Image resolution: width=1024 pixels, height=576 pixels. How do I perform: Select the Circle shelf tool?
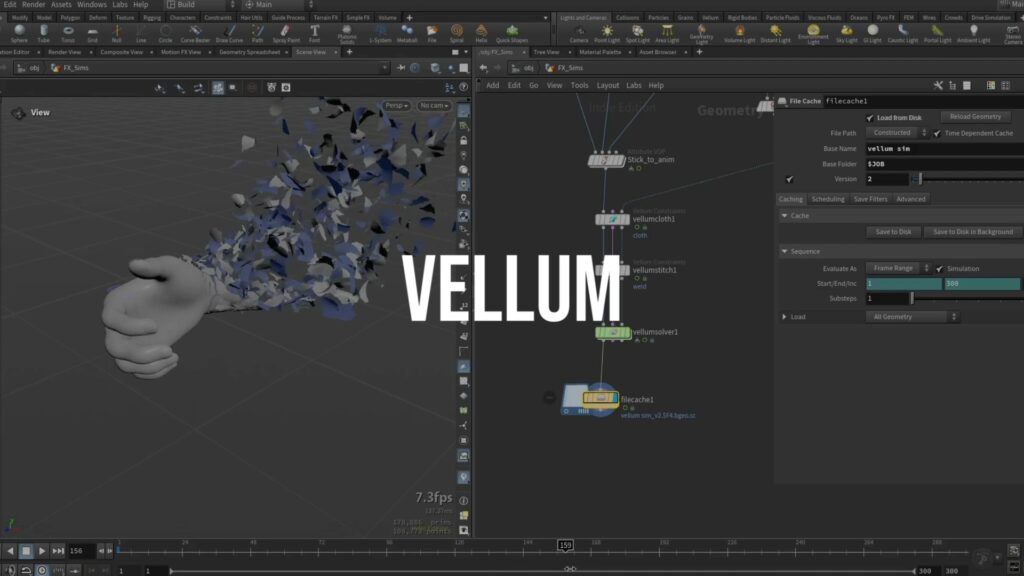tap(165, 34)
